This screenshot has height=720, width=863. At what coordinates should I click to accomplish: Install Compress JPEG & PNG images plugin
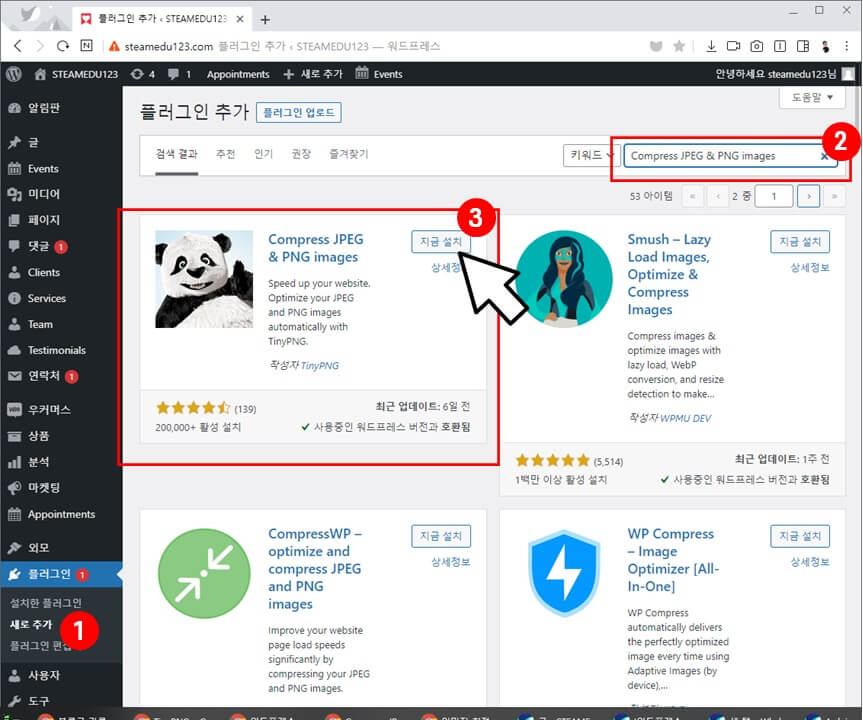[x=441, y=242]
